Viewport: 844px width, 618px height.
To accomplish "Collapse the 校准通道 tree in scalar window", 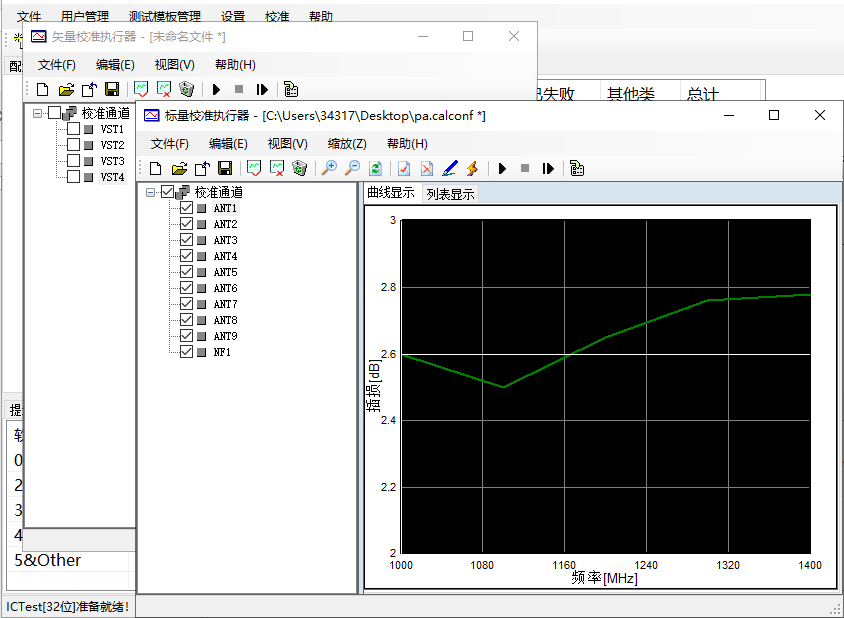I will (x=150, y=192).
